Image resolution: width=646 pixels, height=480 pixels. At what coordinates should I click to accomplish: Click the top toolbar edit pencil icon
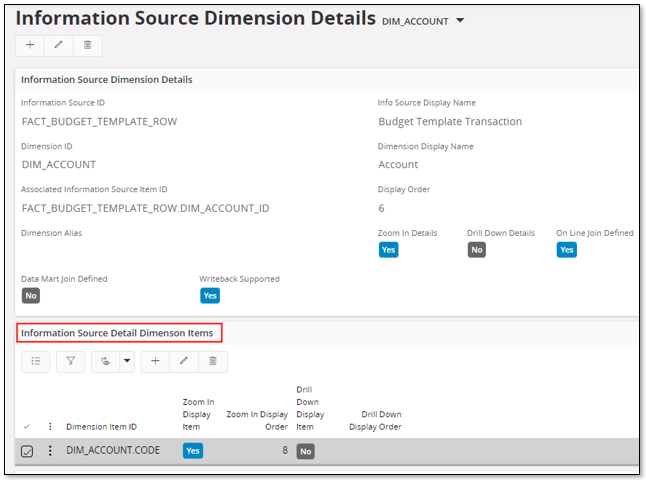click(x=58, y=45)
